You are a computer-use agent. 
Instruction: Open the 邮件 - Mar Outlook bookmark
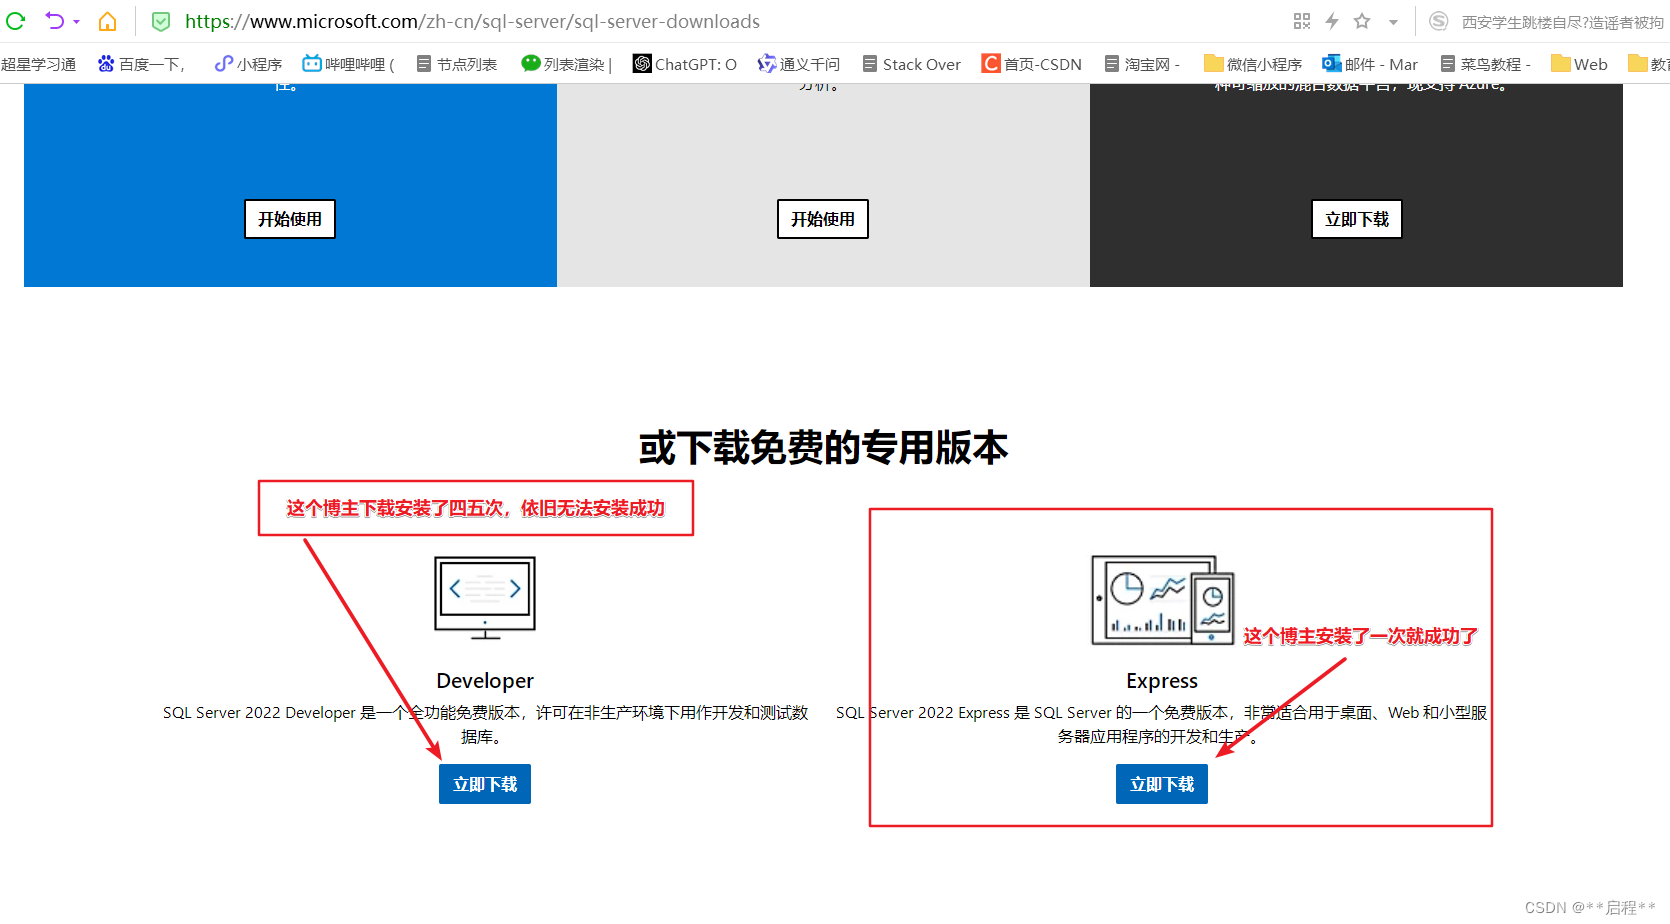pyautogui.click(x=1370, y=64)
